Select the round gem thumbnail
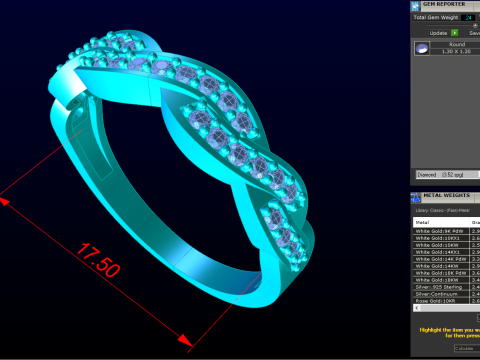The image size is (480, 360). 422,48
